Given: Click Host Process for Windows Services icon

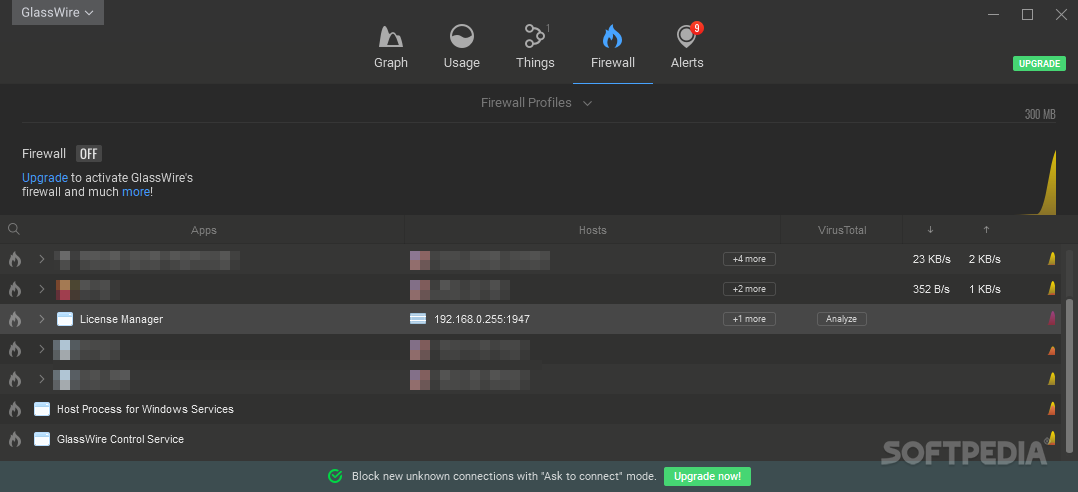Looking at the screenshot, I should (x=42, y=409).
